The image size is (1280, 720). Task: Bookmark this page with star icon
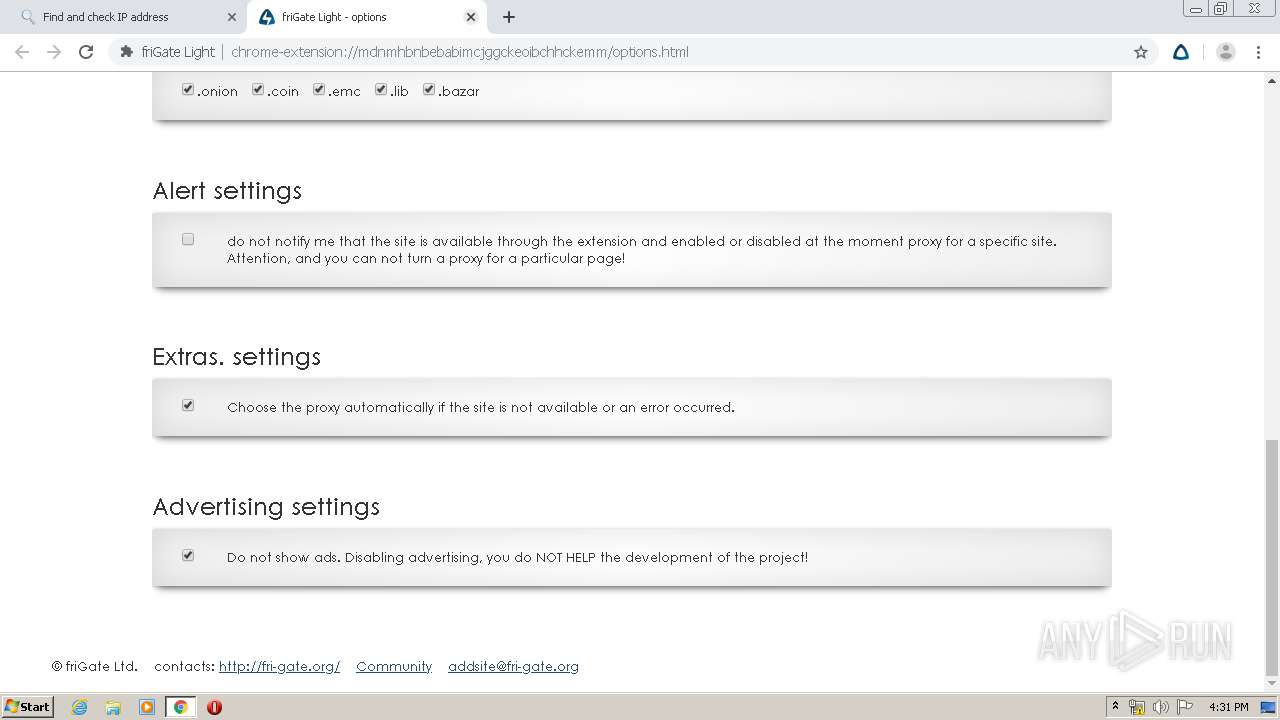1141,52
